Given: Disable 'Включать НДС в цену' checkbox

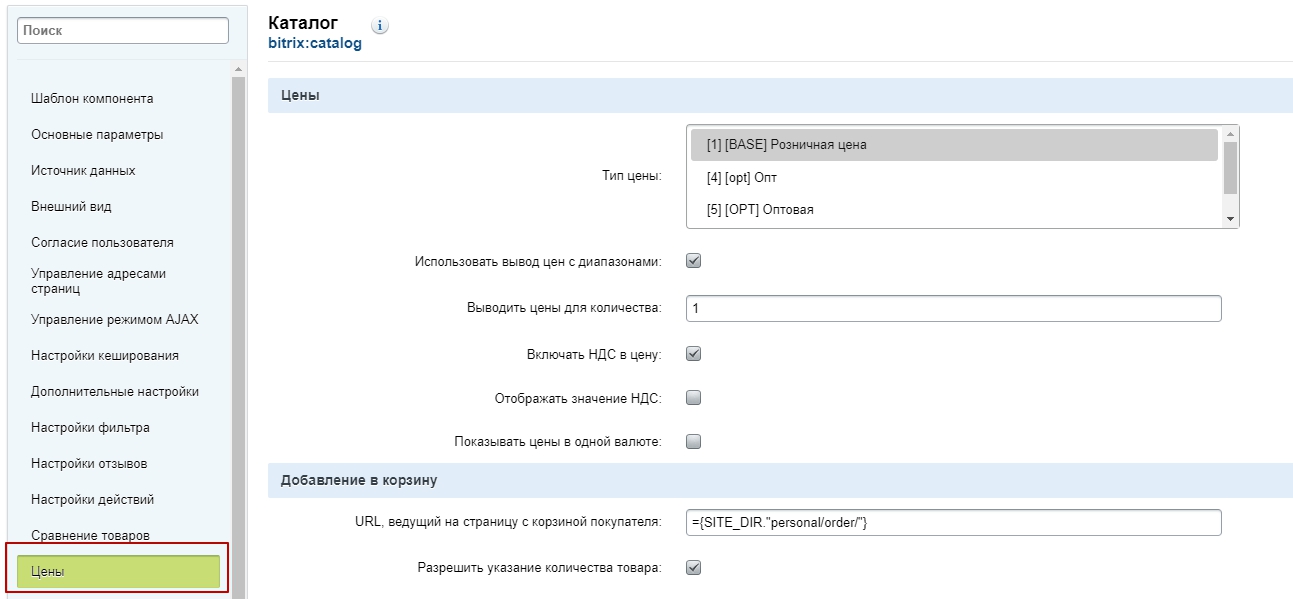Looking at the screenshot, I should pos(694,353).
